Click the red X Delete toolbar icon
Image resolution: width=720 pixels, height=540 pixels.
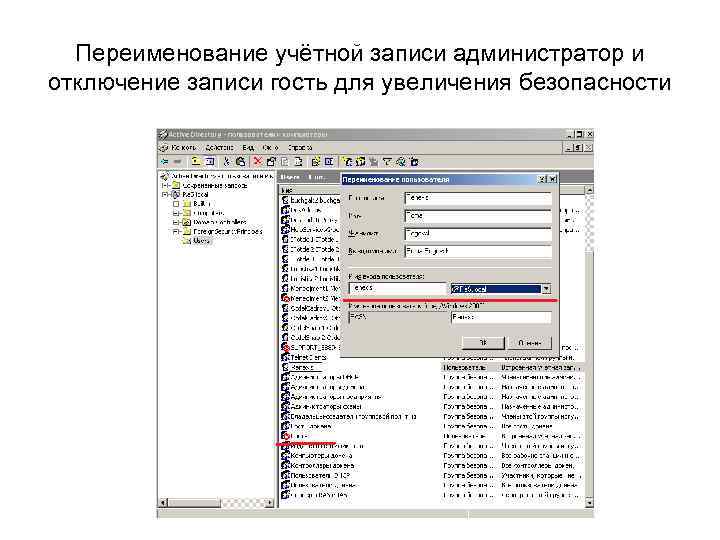coord(258,162)
